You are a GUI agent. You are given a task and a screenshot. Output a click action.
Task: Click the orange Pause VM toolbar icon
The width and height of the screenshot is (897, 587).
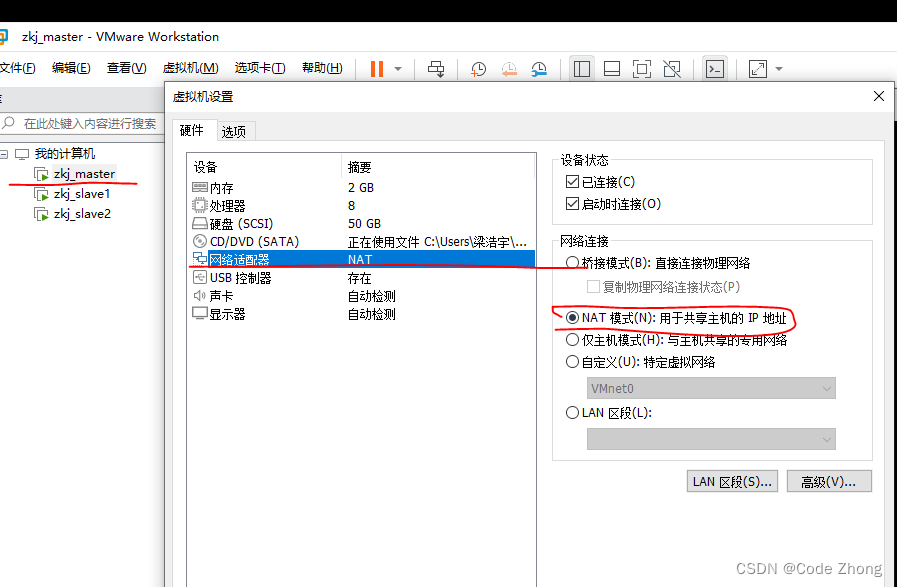point(376,69)
